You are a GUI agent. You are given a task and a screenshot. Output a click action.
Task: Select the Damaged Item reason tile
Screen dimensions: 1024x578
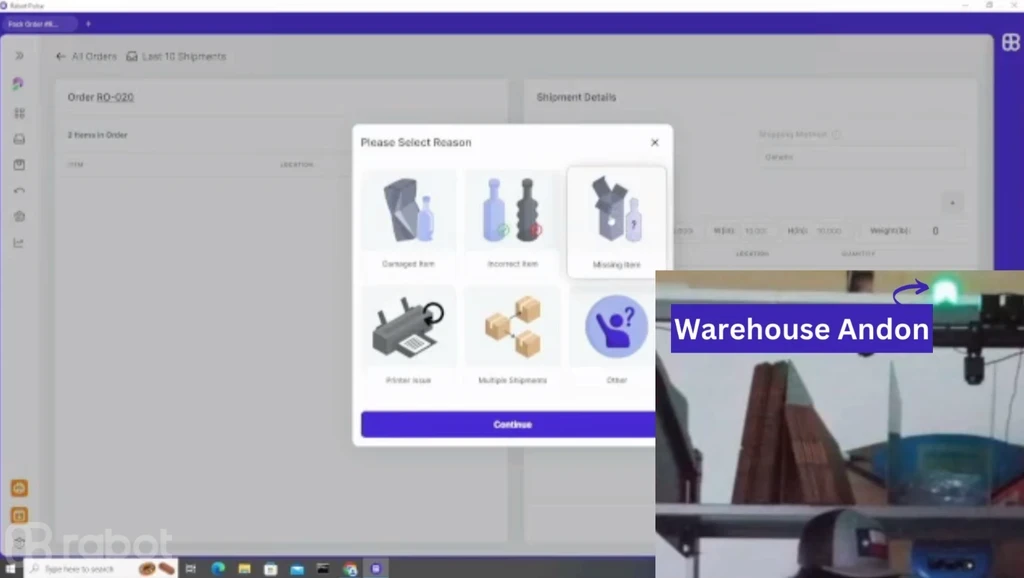coord(408,222)
